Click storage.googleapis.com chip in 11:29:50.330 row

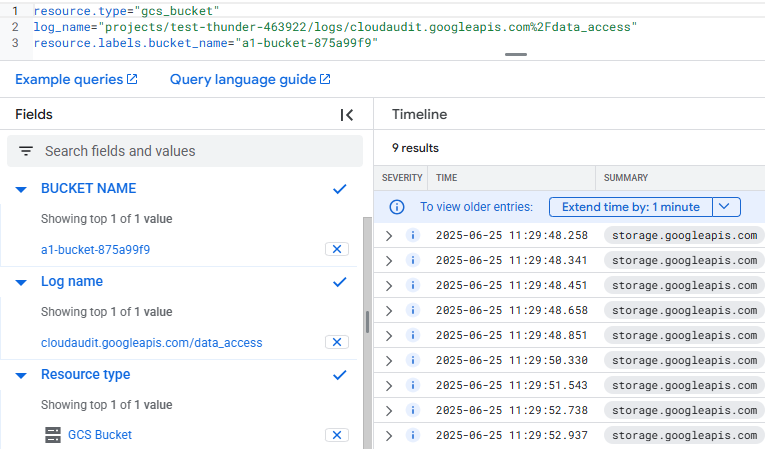point(684,360)
